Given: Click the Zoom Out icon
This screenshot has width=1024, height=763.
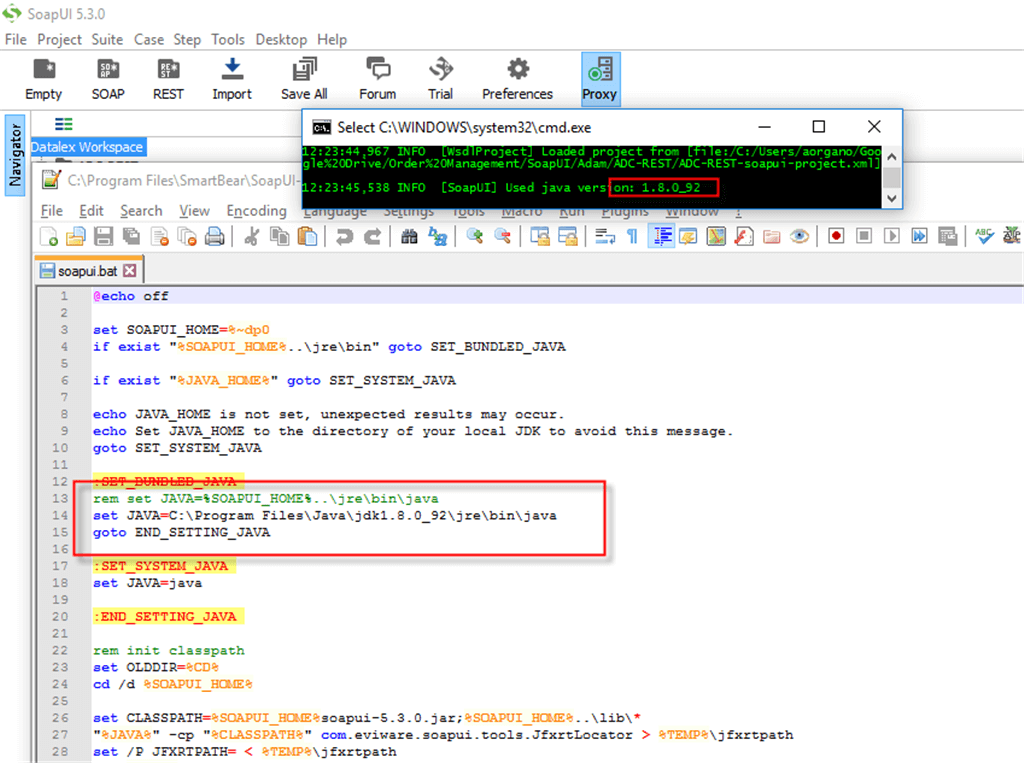Looking at the screenshot, I should (502, 236).
